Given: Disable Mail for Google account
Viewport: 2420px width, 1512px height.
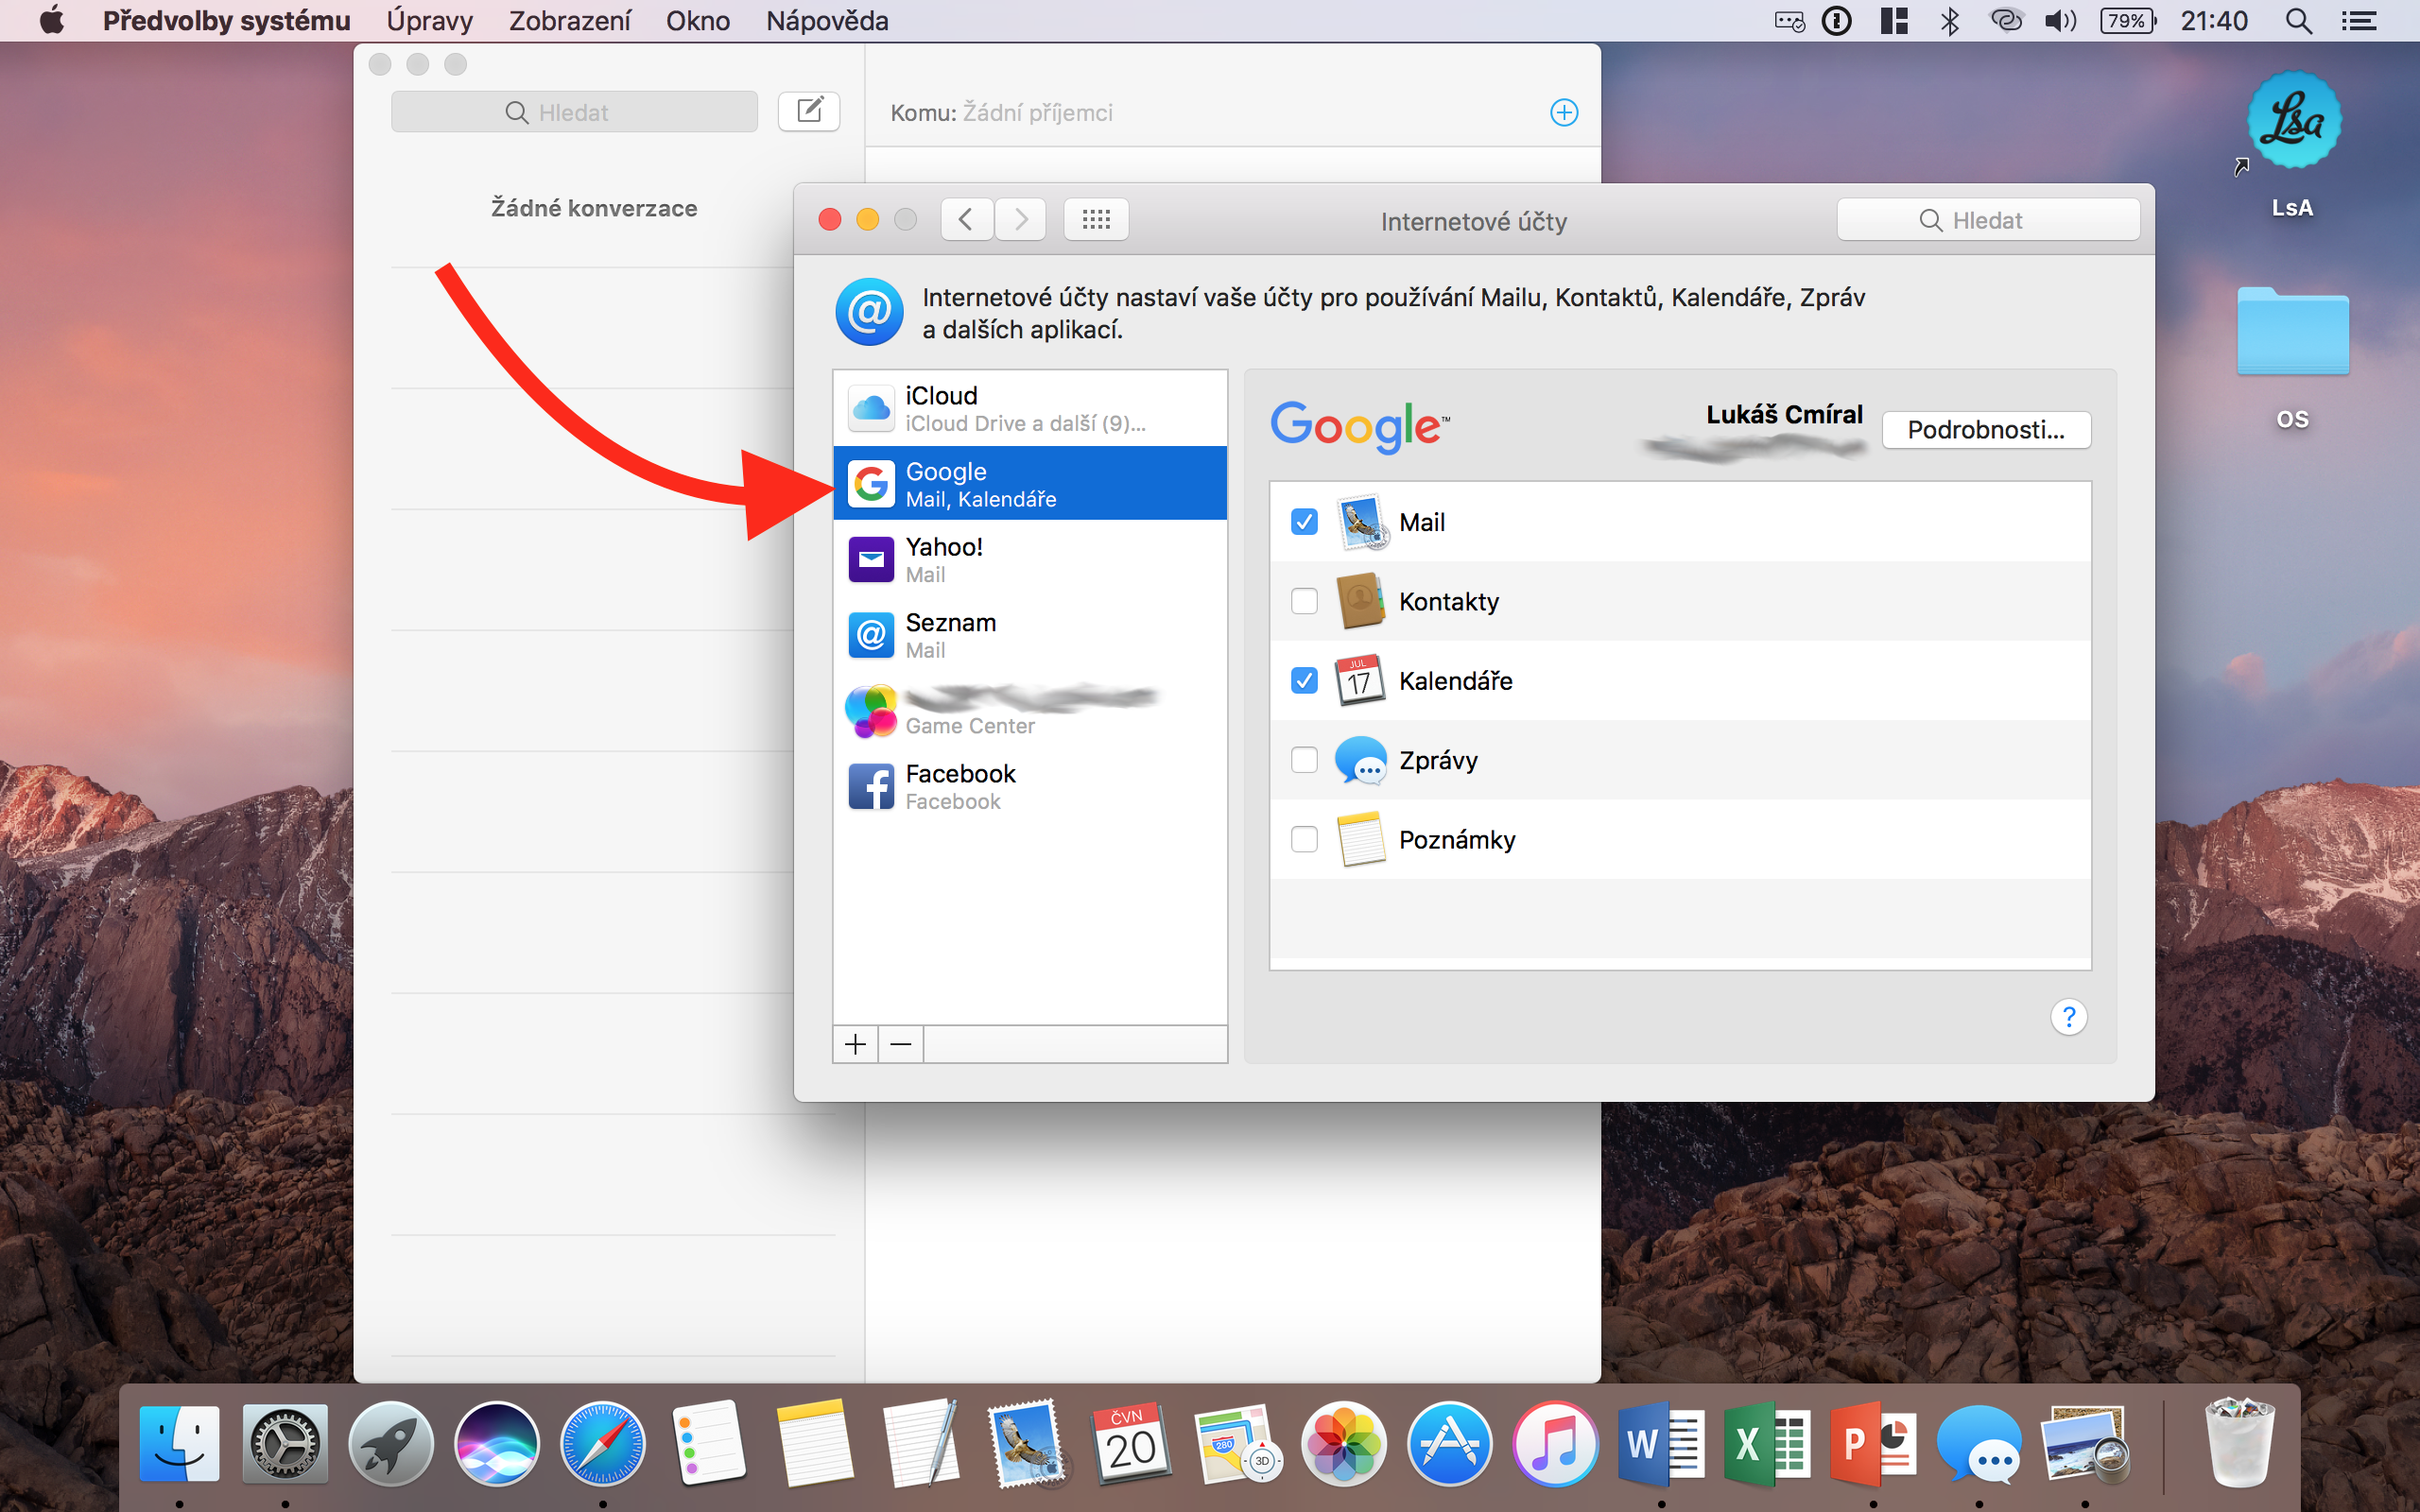Looking at the screenshot, I should coord(1304,522).
